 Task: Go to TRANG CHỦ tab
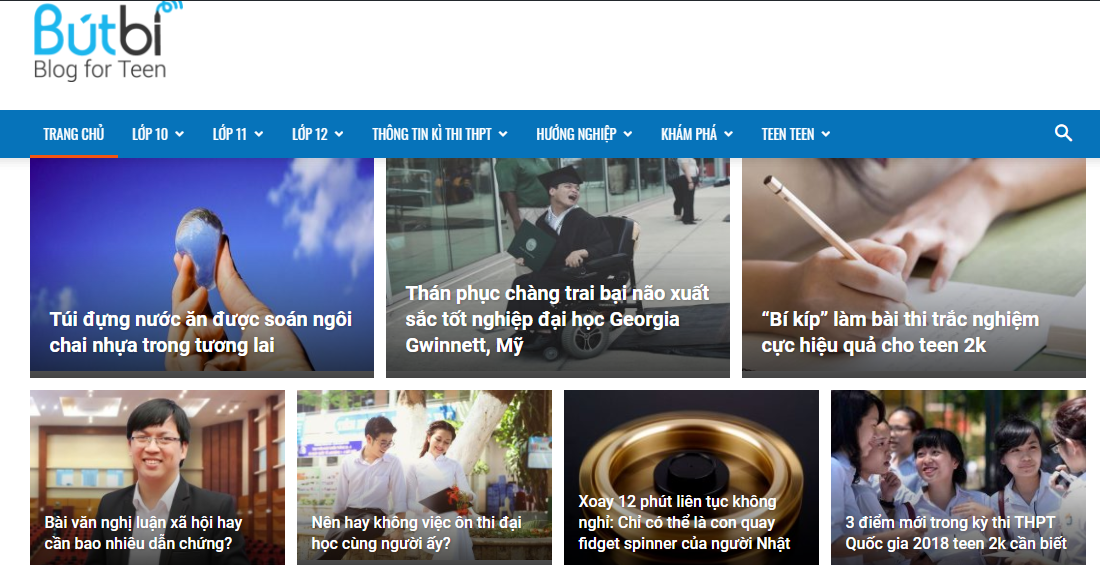[74, 134]
